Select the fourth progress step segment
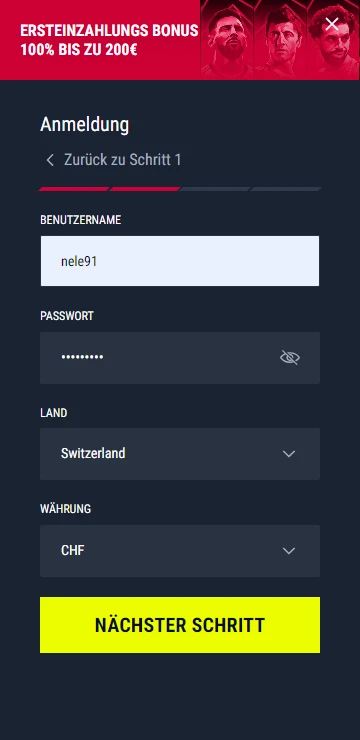Screen dimensions: 360x740 [x=286, y=189]
